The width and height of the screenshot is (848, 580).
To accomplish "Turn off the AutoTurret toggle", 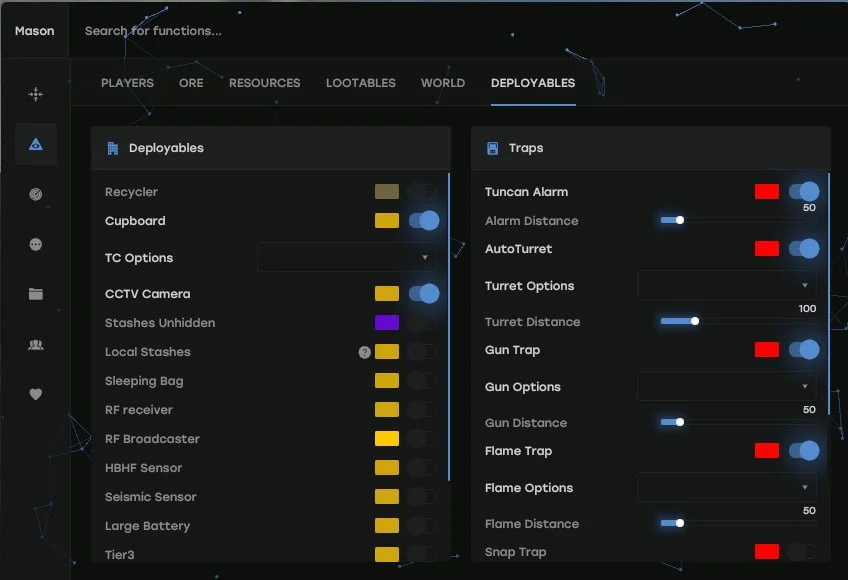I will 803,249.
